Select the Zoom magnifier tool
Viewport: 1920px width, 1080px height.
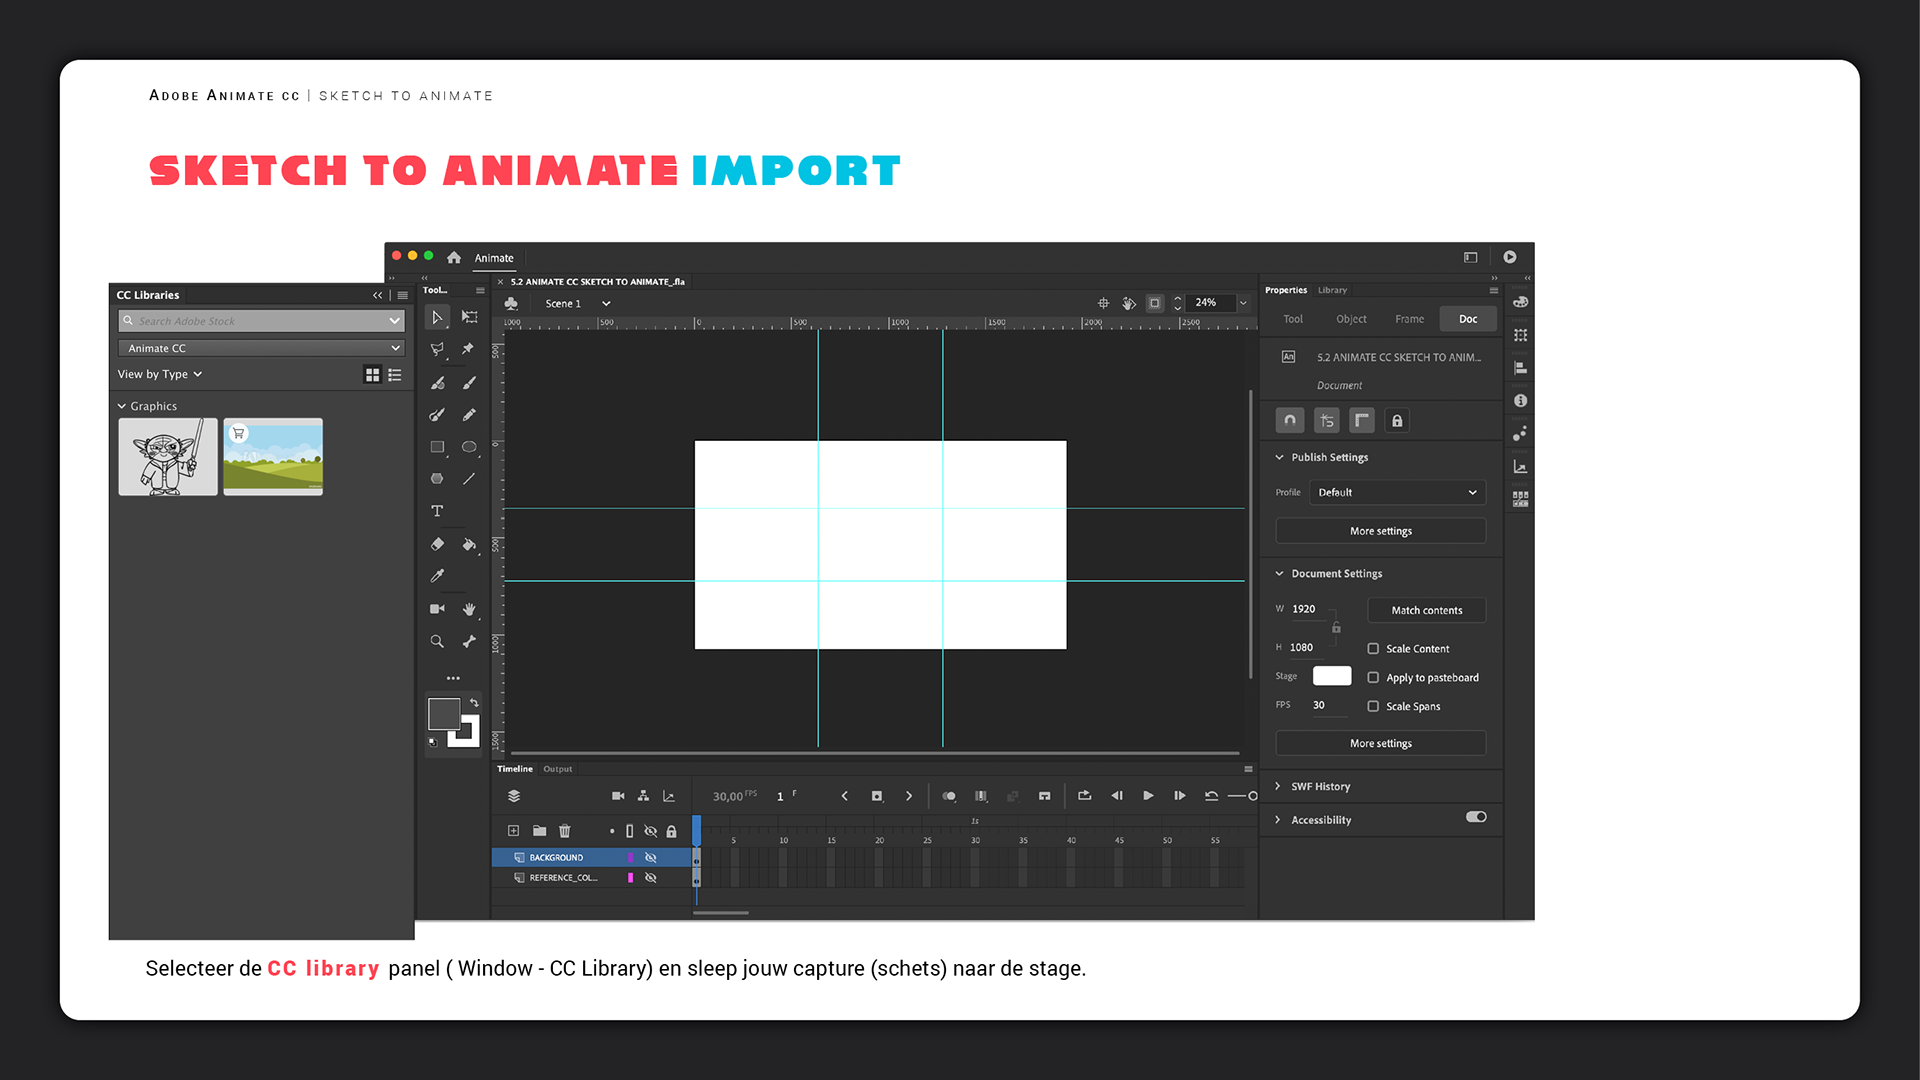click(437, 642)
